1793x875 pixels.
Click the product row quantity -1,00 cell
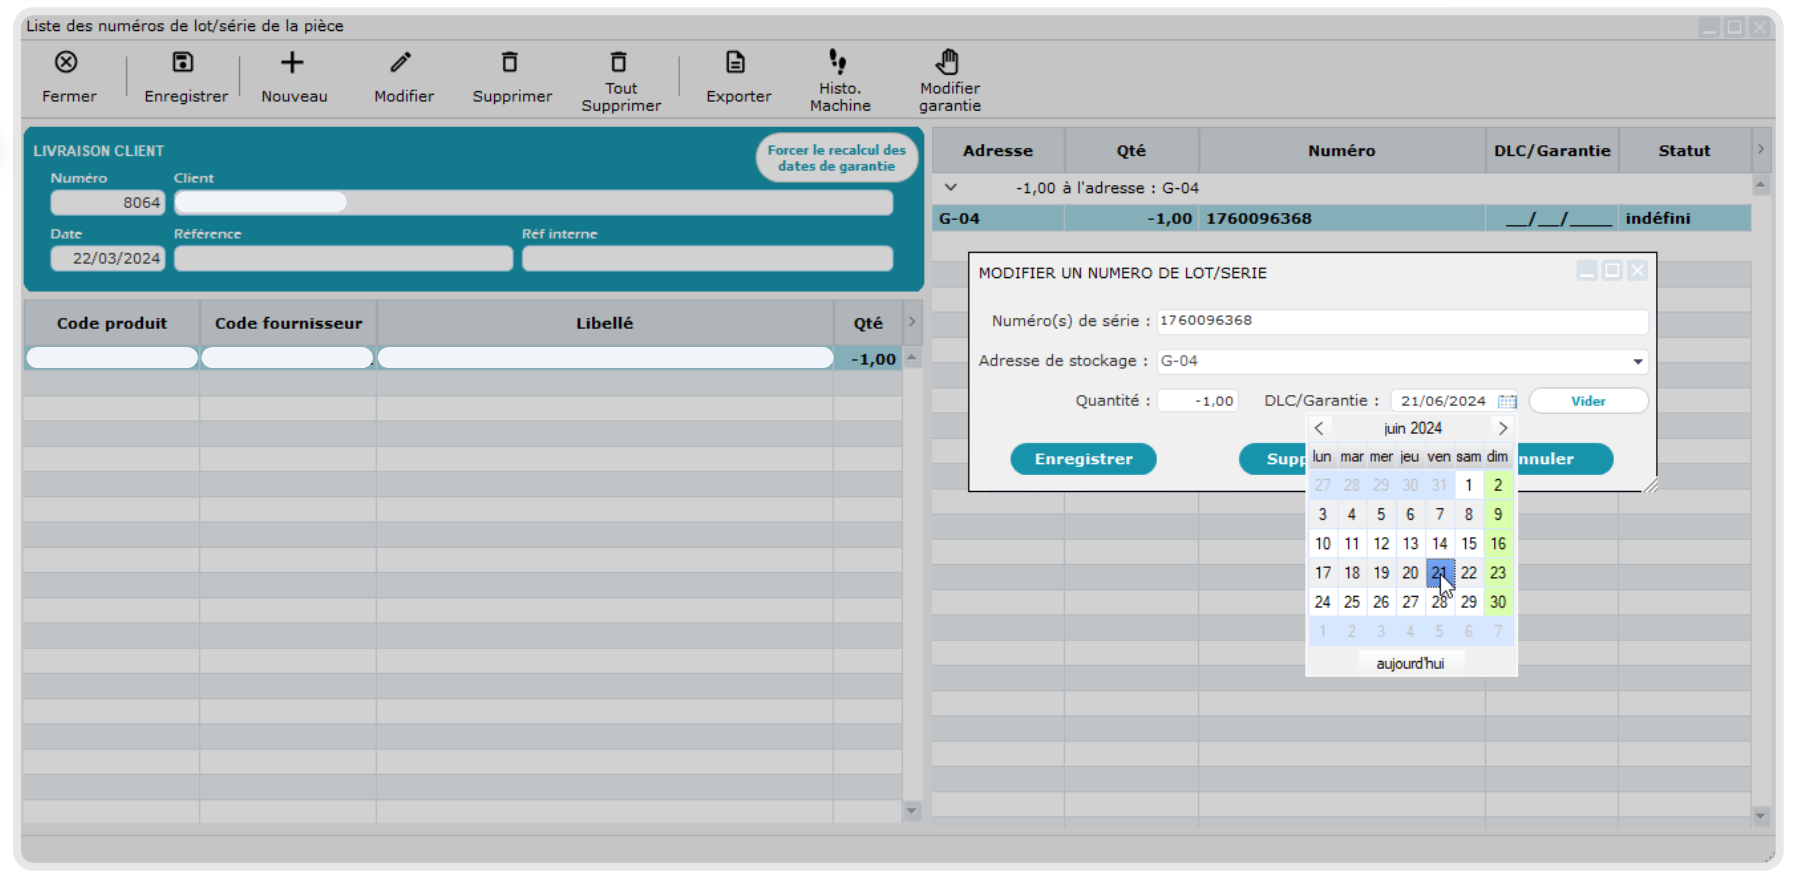pos(868,359)
